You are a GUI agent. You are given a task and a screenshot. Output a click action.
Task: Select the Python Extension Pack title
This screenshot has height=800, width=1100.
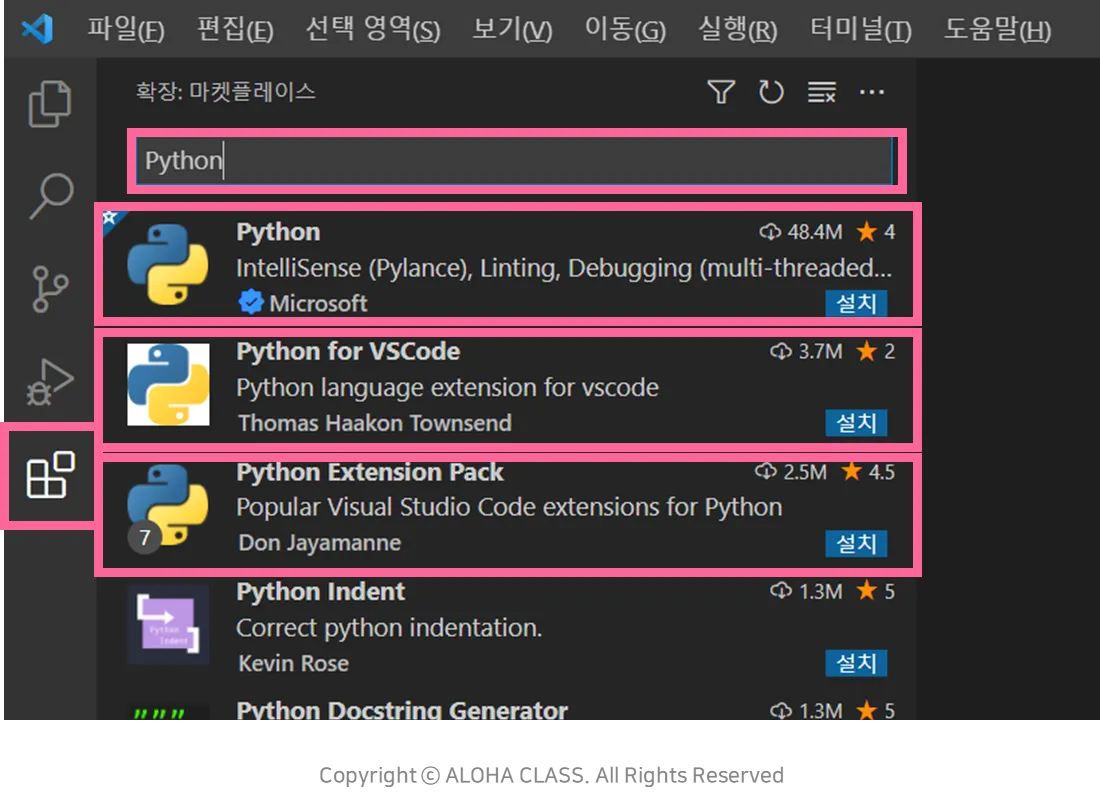coord(370,472)
